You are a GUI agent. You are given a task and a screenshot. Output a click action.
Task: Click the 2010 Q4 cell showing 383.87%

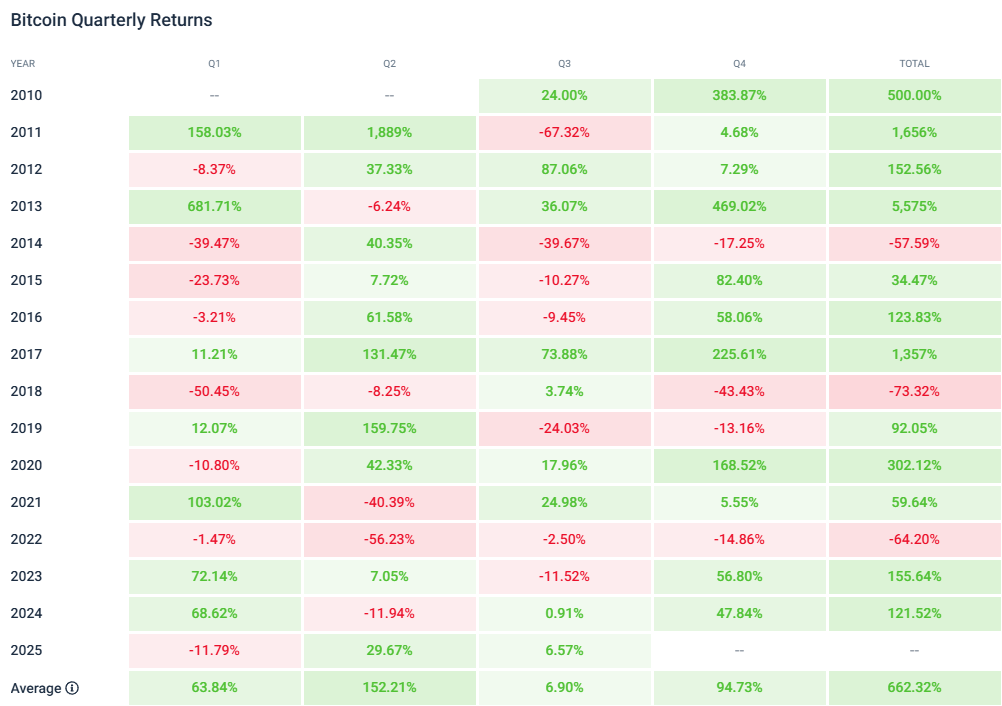click(x=739, y=96)
